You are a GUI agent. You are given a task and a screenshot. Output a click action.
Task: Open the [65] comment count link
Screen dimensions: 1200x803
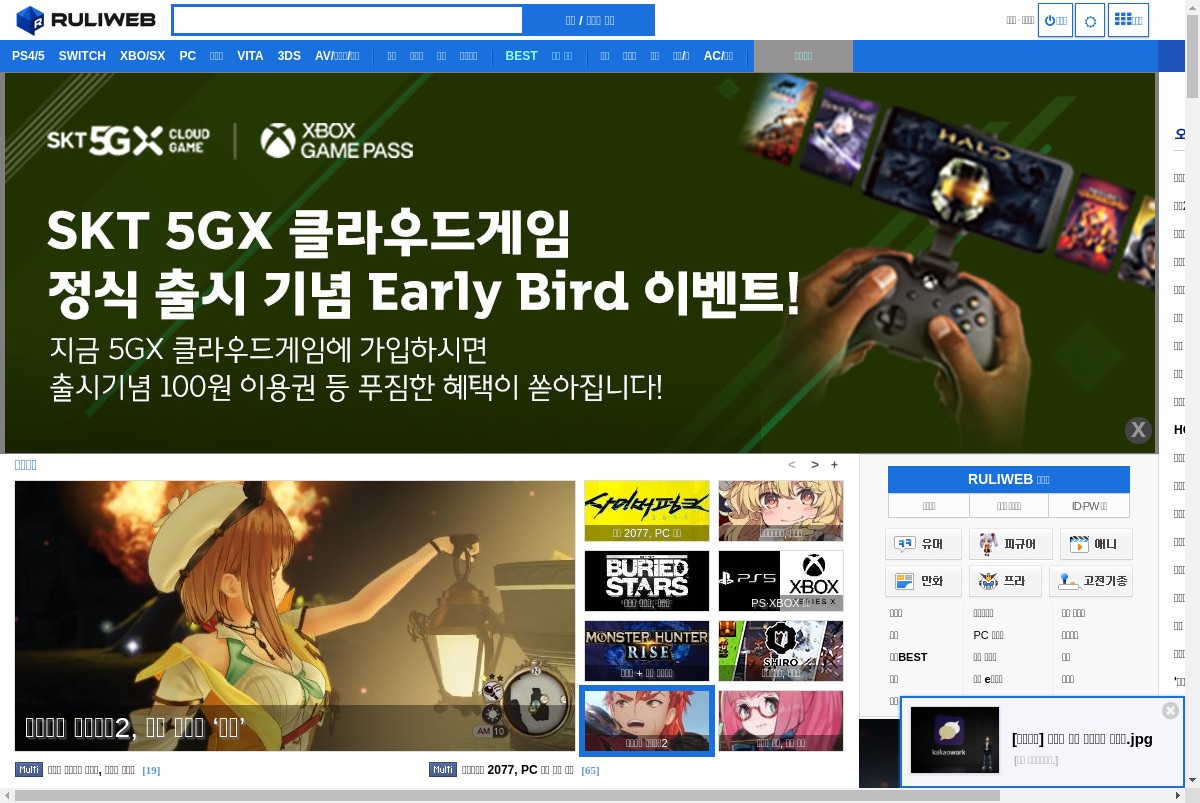(x=590, y=770)
